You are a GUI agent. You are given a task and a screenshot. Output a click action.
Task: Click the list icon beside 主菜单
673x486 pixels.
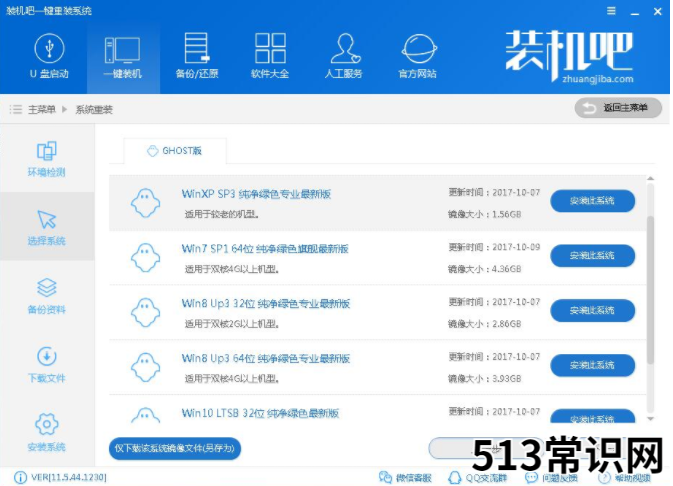(x=16, y=109)
